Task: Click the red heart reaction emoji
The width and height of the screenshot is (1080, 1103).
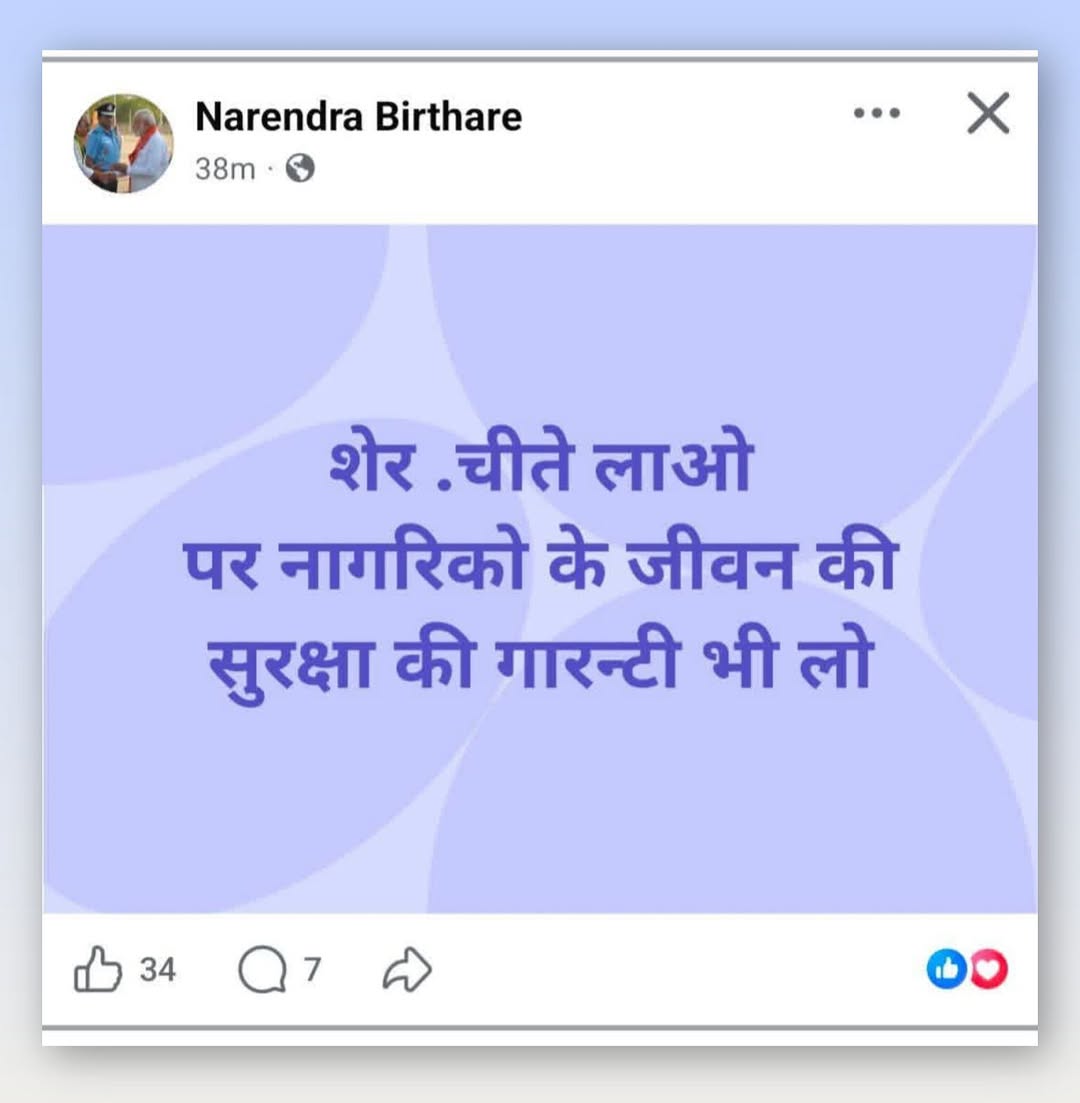Action: (x=989, y=969)
